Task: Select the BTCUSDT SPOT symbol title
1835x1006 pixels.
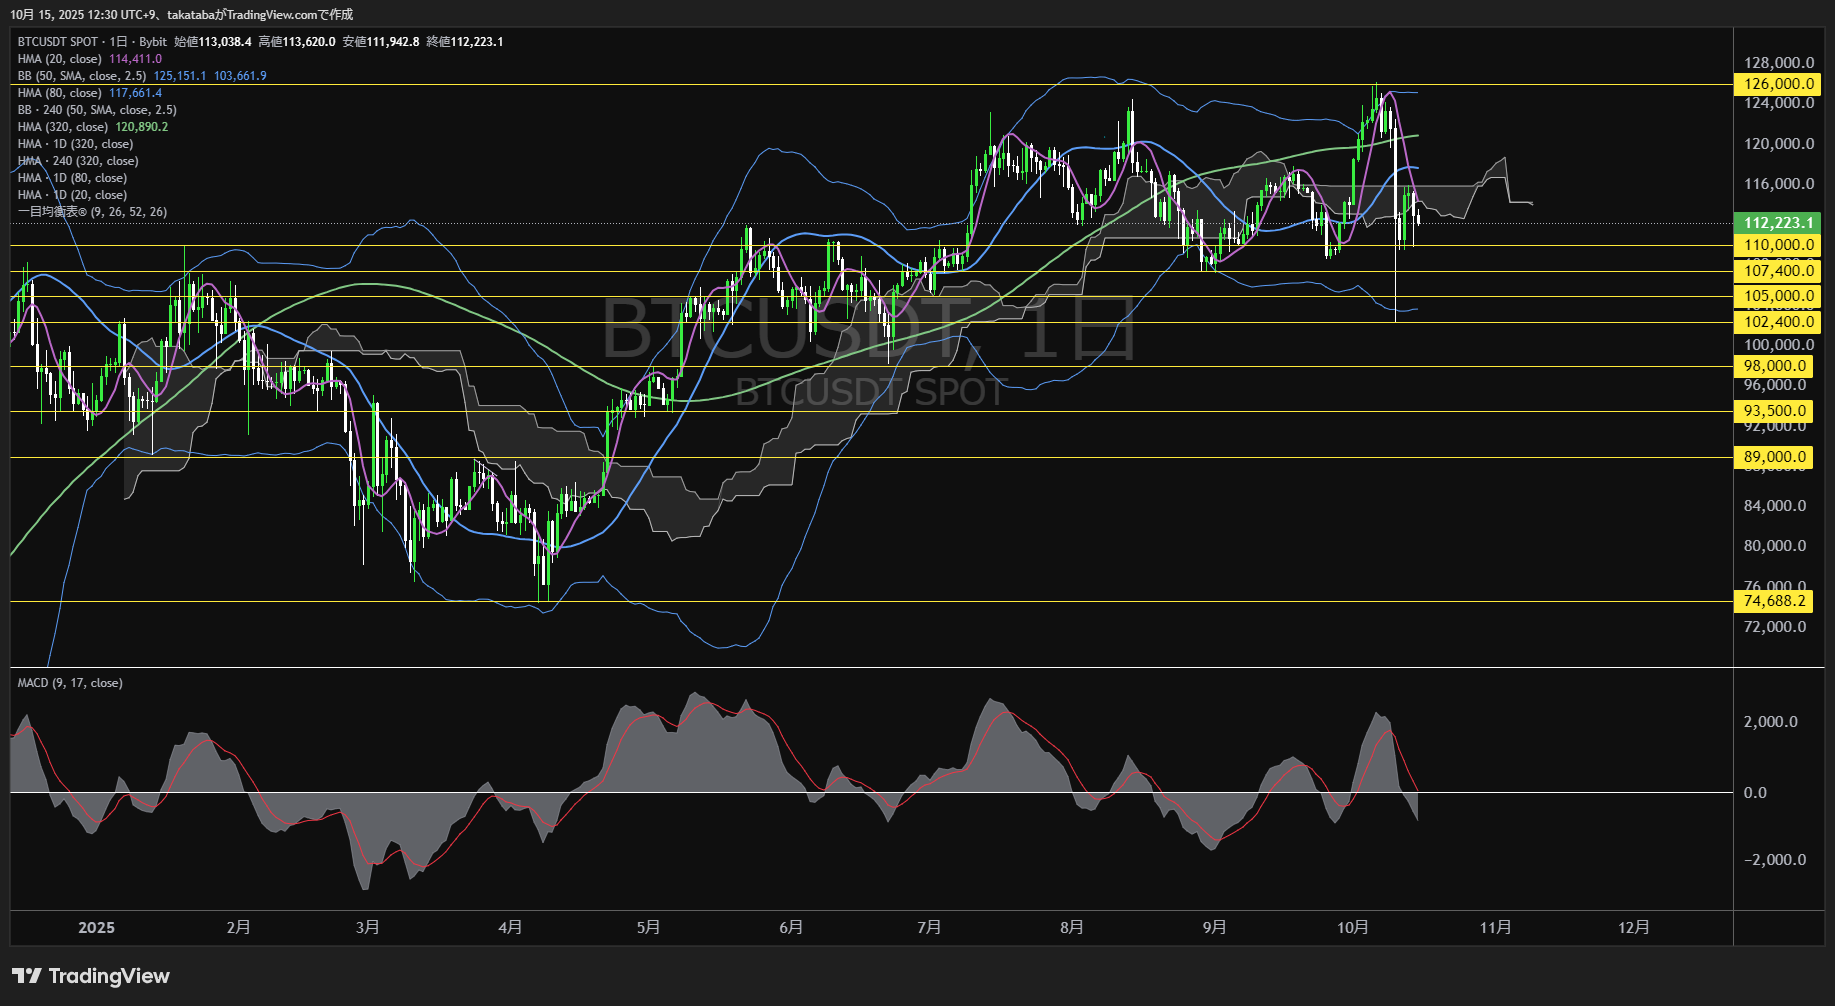Action: click(x=58, y=42)
